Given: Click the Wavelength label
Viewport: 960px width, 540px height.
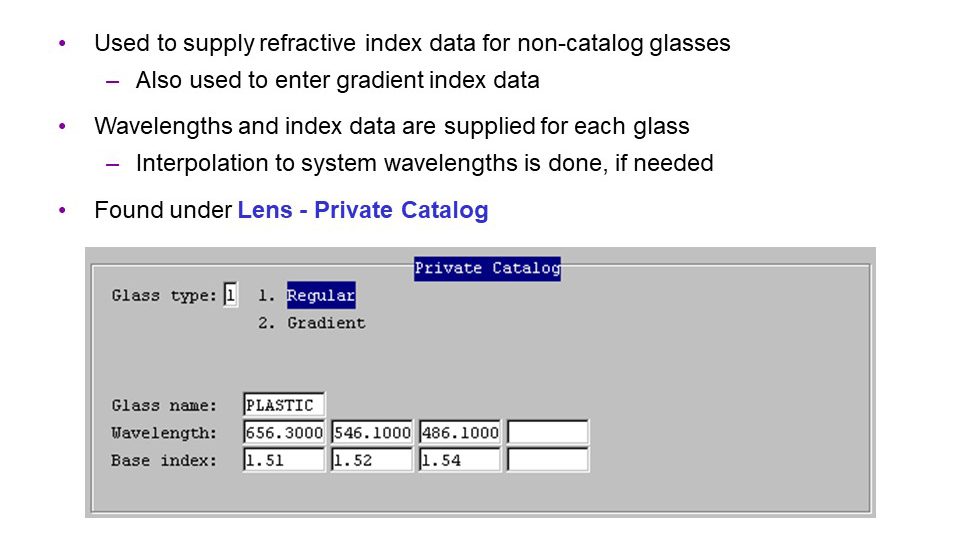Looking at the screenshot, I should click(x=164, y=433).
